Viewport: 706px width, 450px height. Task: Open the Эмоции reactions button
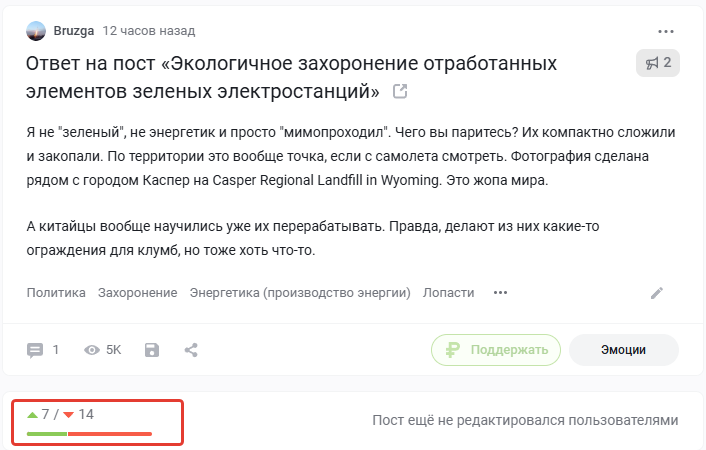pos(623,350)
